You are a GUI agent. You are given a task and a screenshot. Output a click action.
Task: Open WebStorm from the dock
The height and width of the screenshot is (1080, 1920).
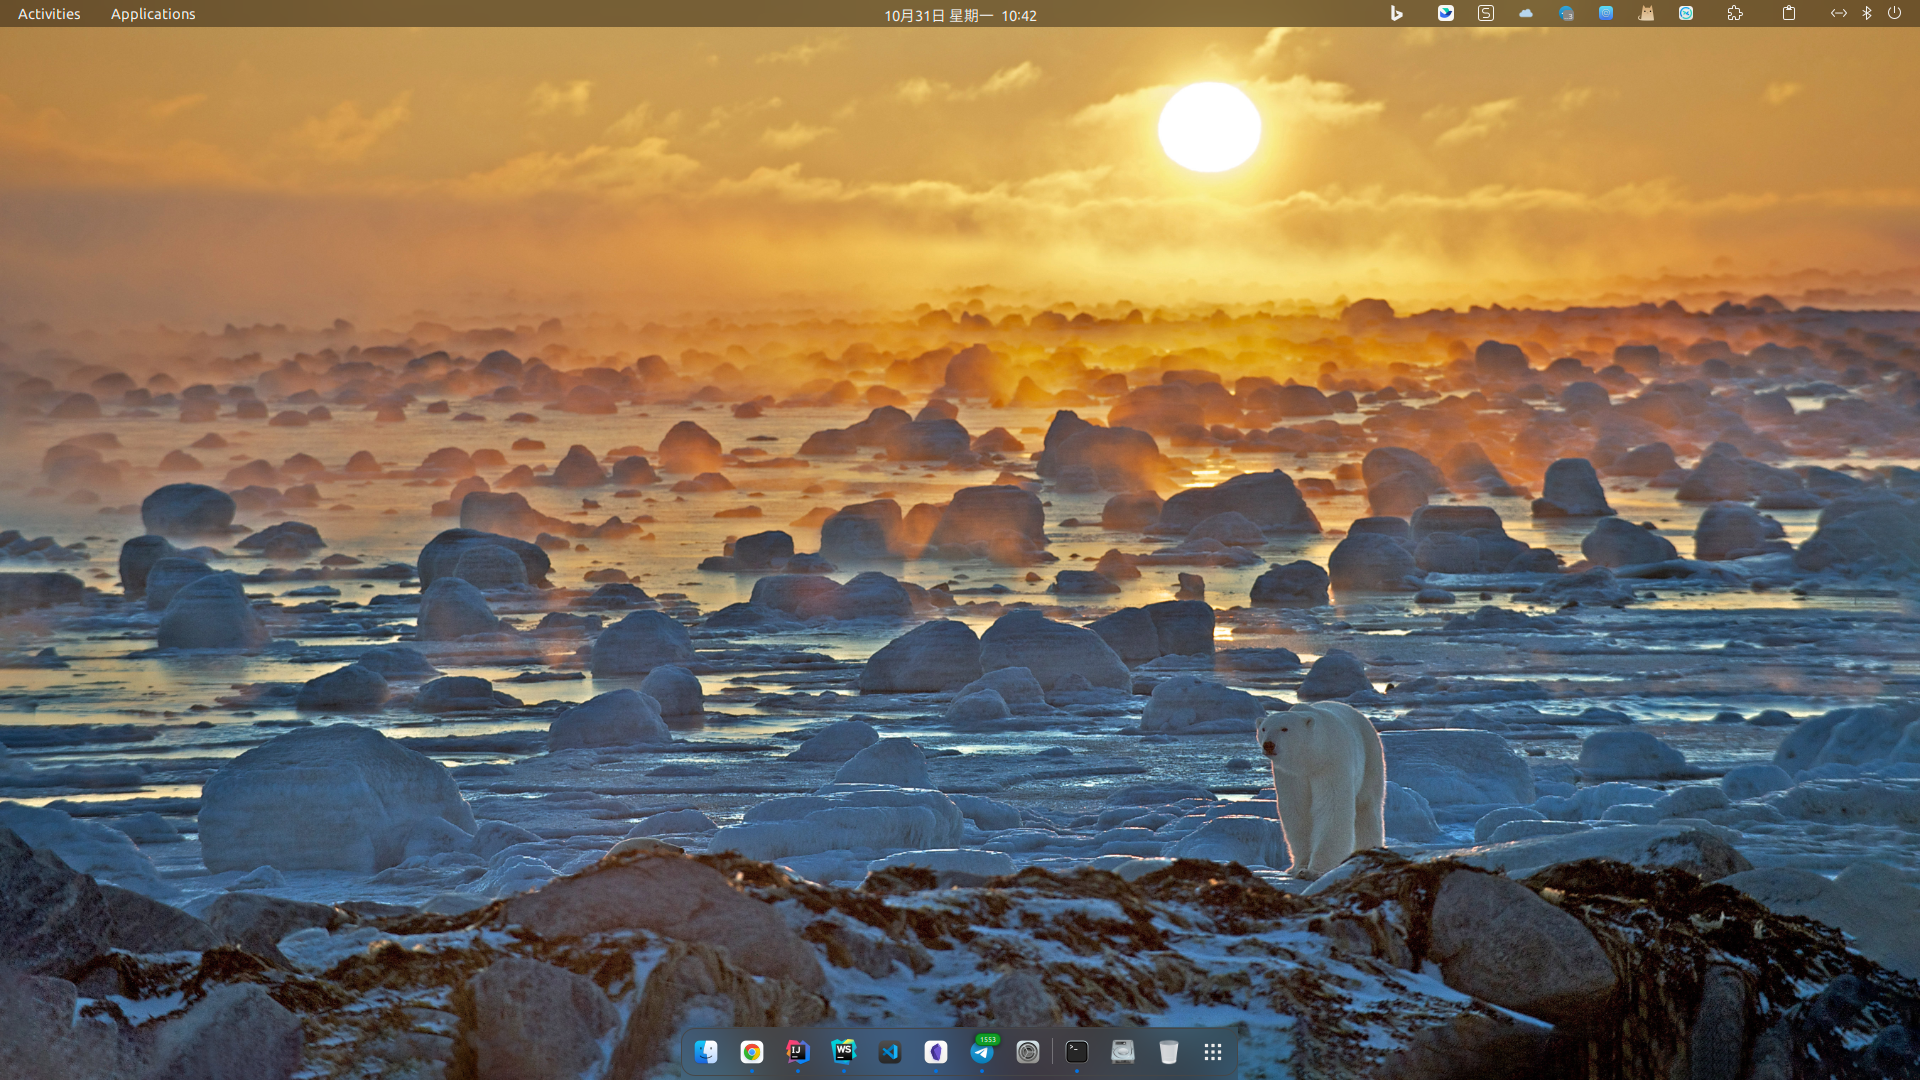844,1052
